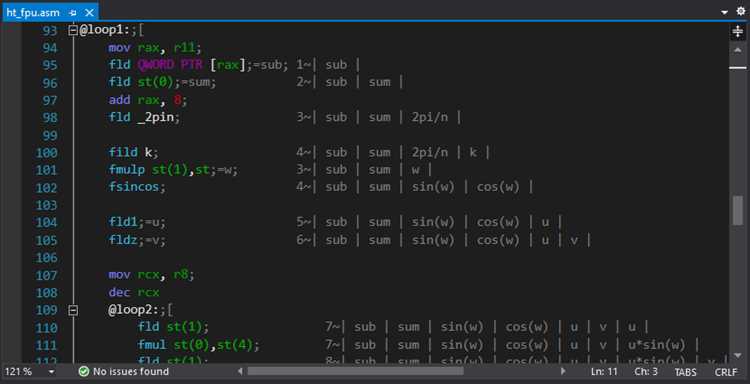Click the Ch: 3 column indicator
Viewport: 750px width, 384px height.
(646, 372)
